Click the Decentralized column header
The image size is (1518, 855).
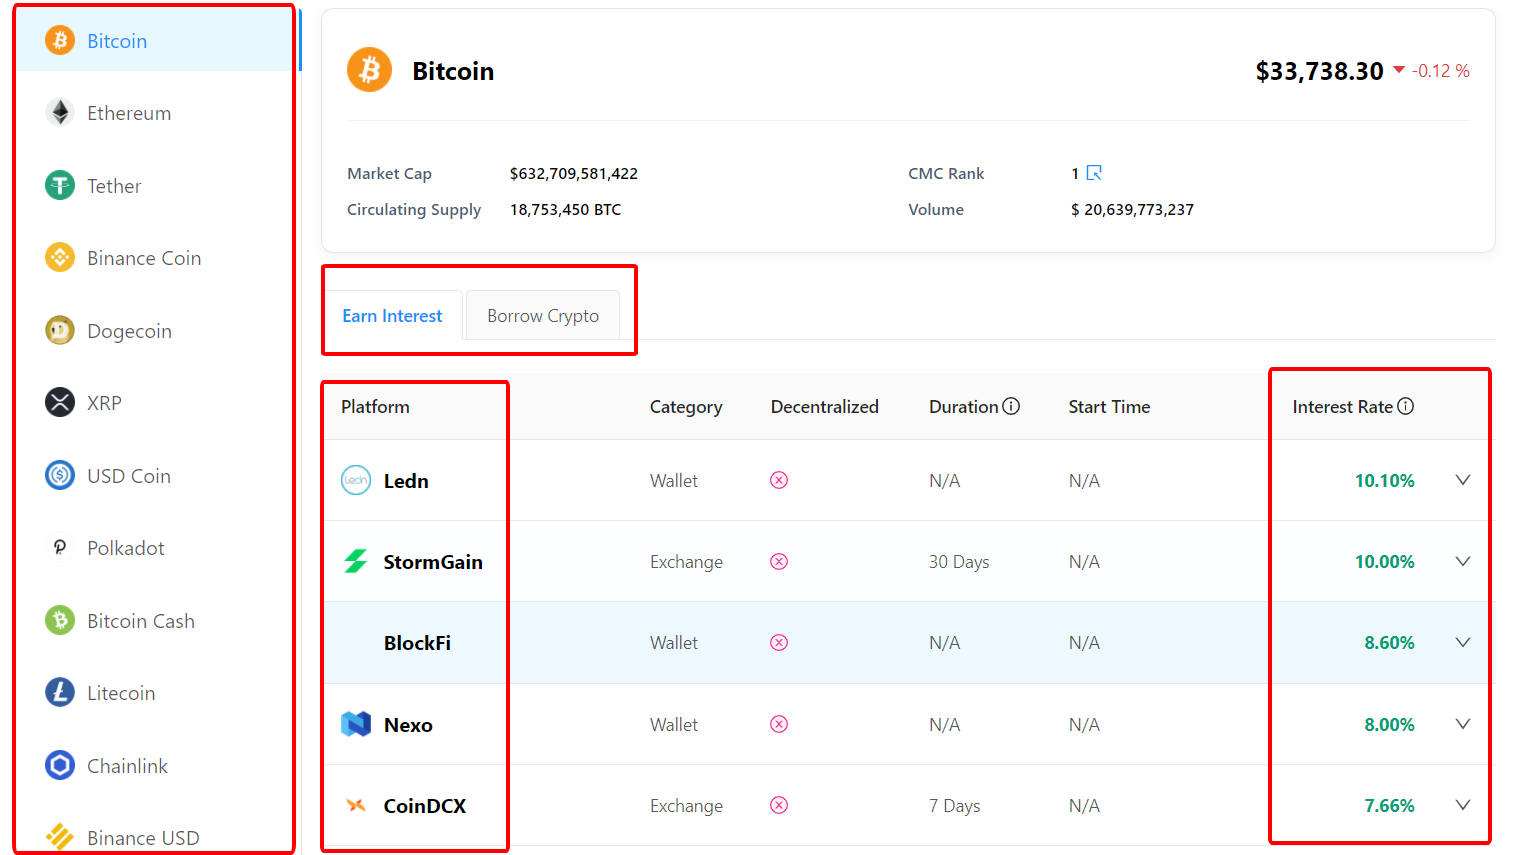(x=825, y=407)
